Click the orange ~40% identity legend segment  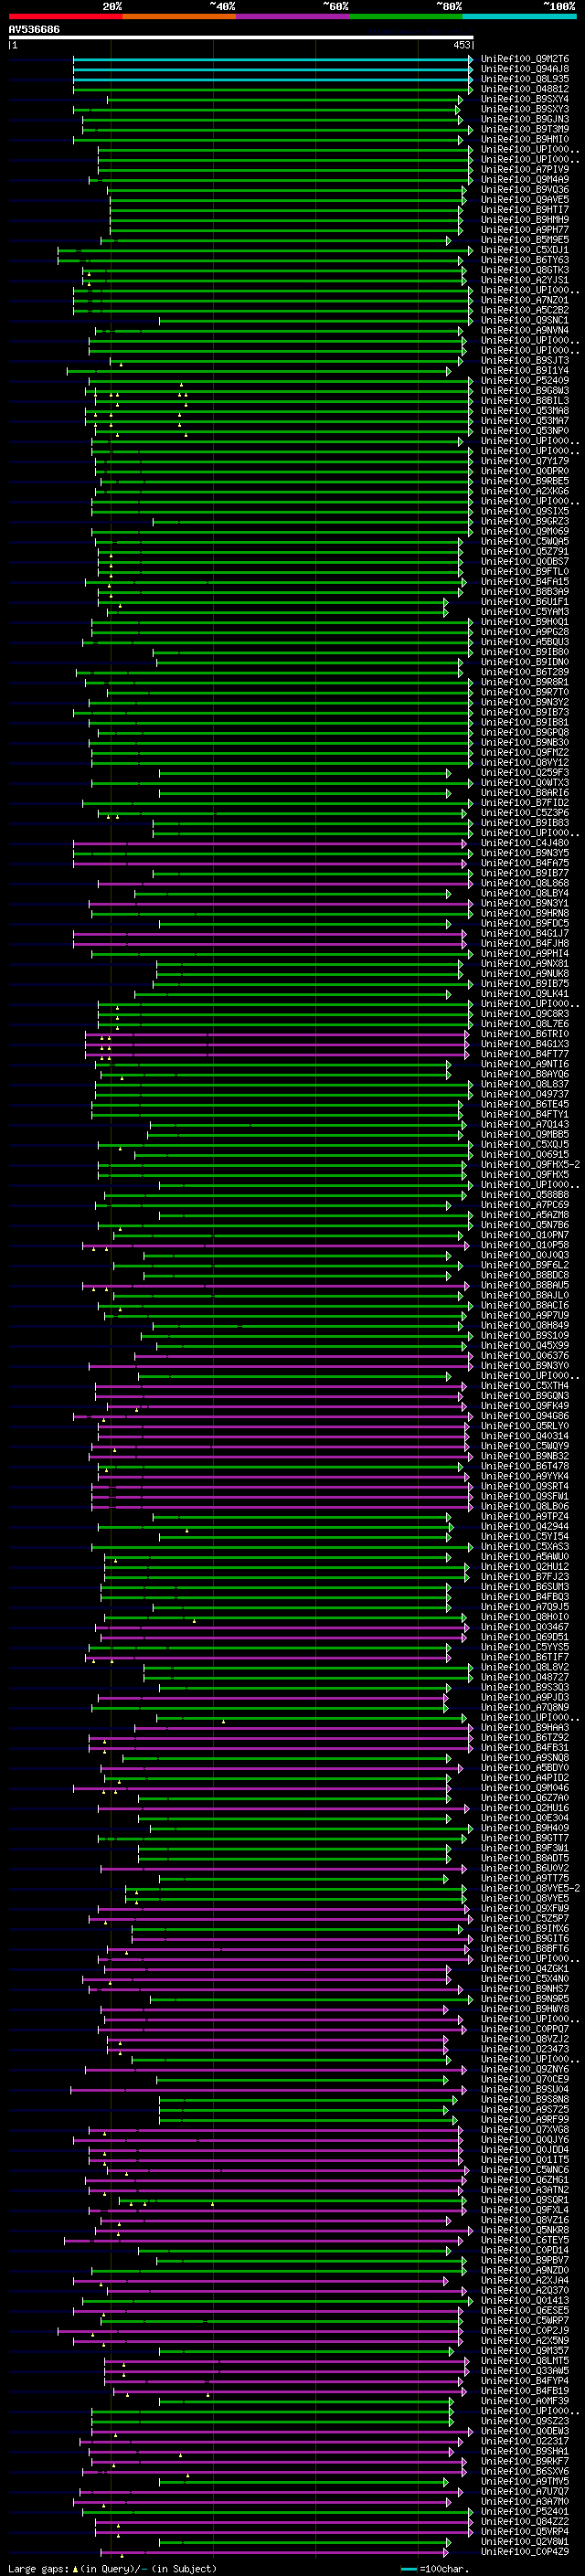tap(179, 16)
